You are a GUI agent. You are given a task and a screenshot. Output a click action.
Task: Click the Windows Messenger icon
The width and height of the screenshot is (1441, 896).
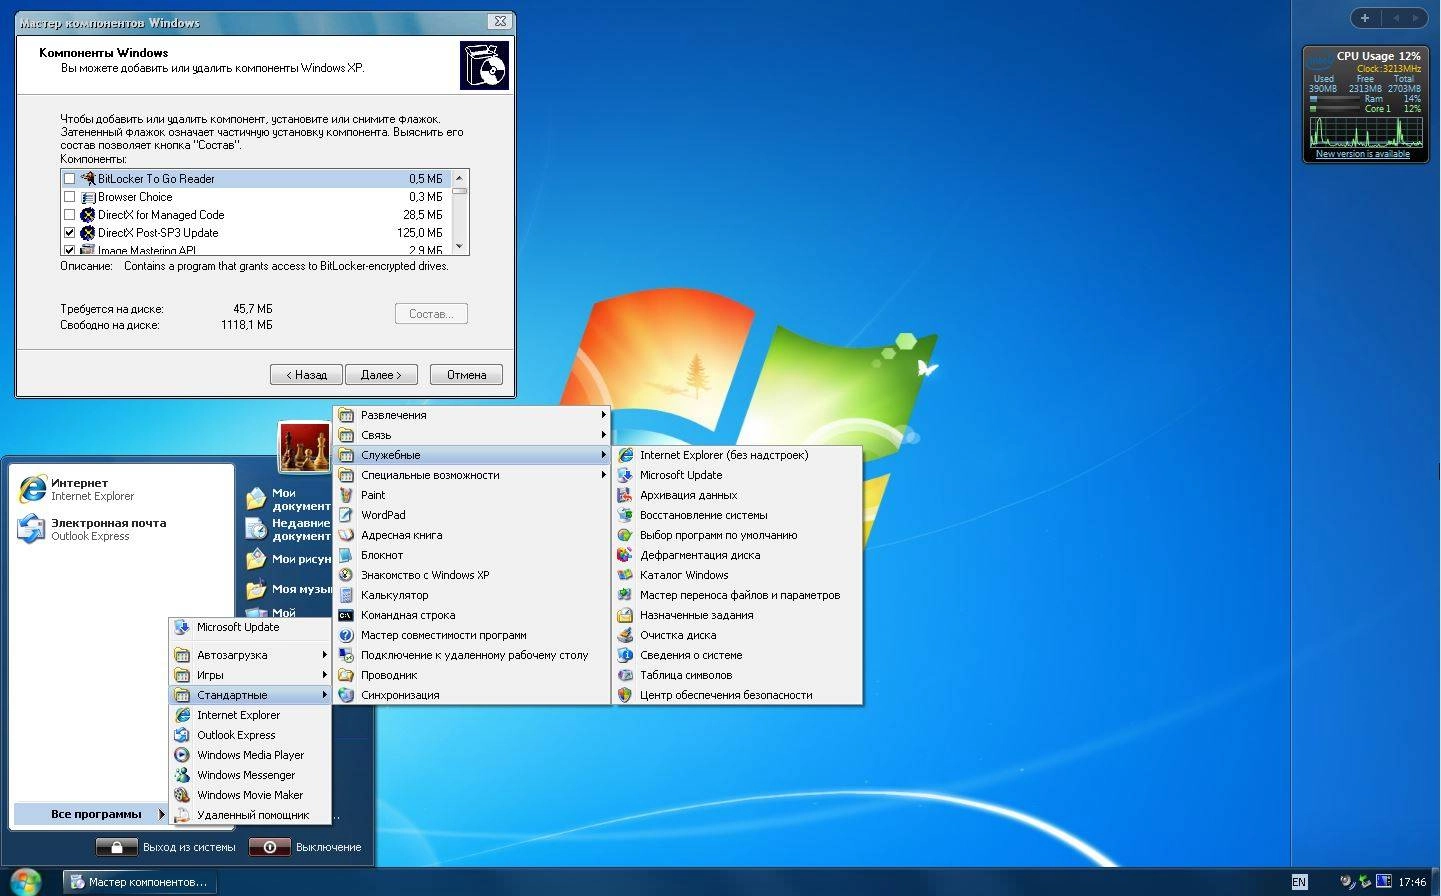[x=182, y=775]
